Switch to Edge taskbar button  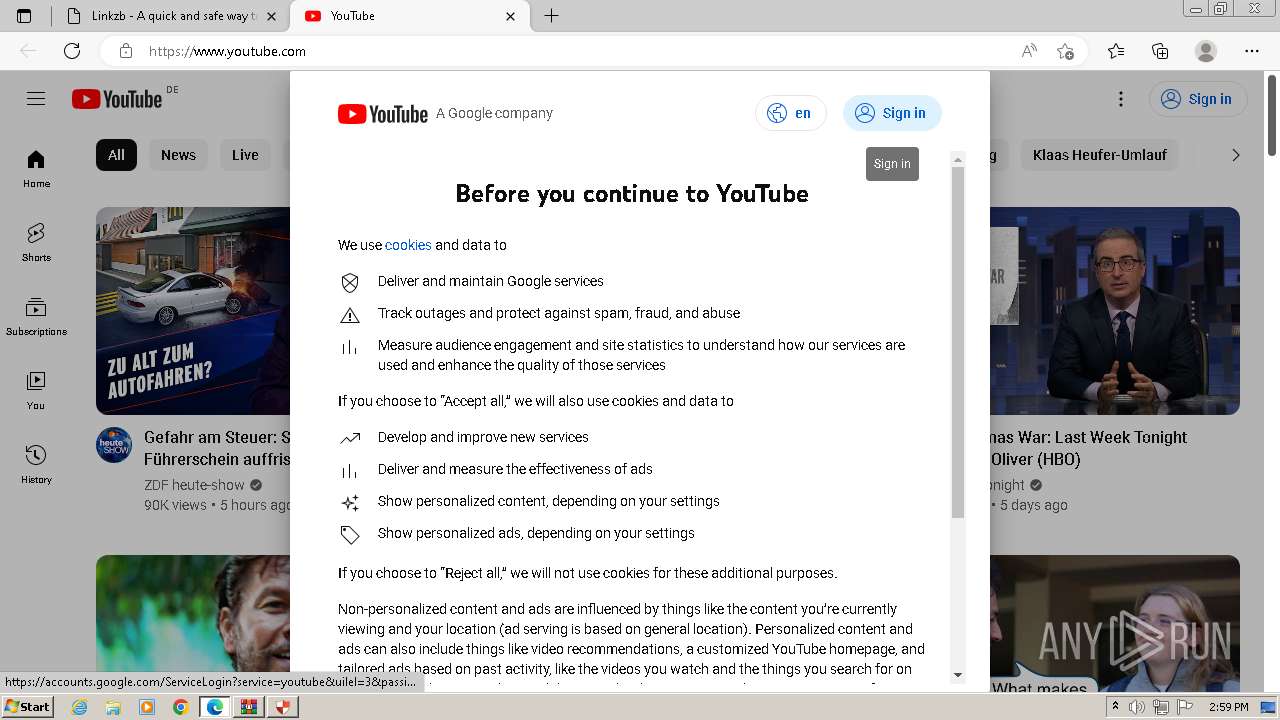pos(215,707)
